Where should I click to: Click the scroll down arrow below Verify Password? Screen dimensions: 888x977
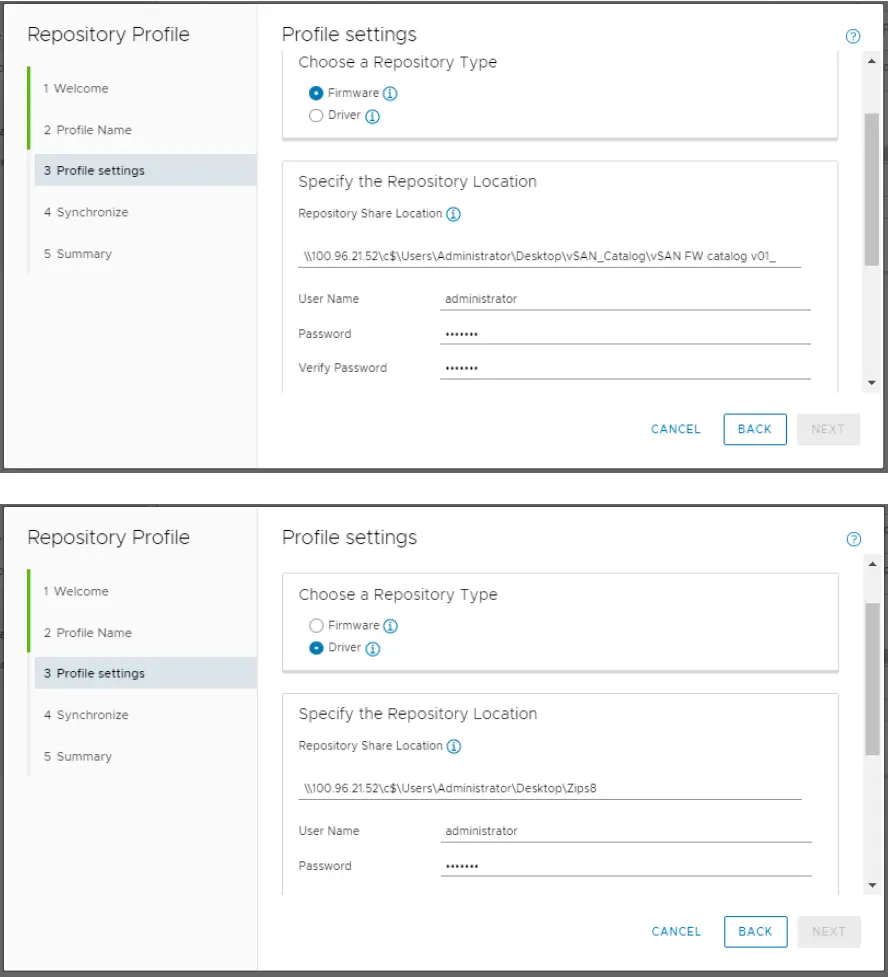coord(871,382)
